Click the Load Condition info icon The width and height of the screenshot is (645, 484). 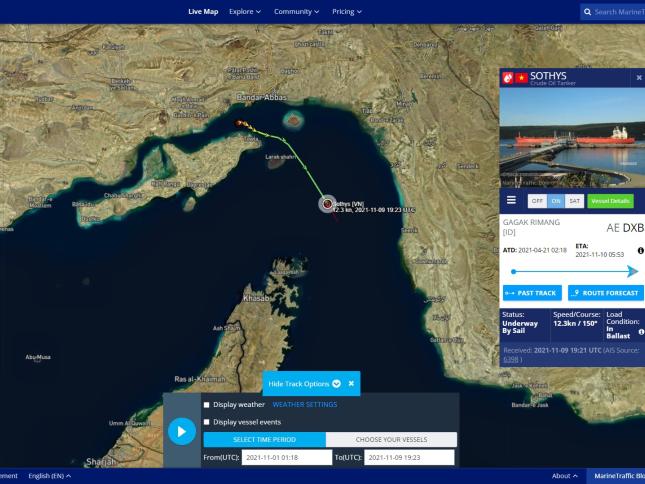click(x=640, y=332)
